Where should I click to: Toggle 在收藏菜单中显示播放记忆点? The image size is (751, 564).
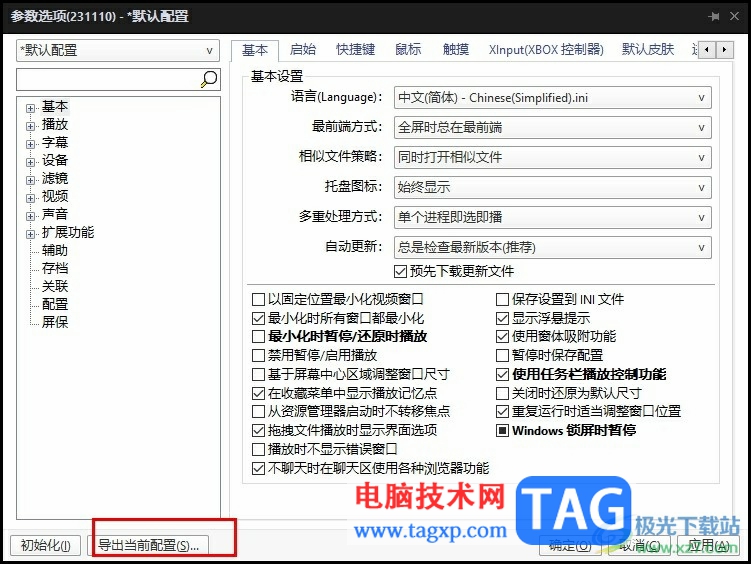pyautogui.click(x=258, y=393)
